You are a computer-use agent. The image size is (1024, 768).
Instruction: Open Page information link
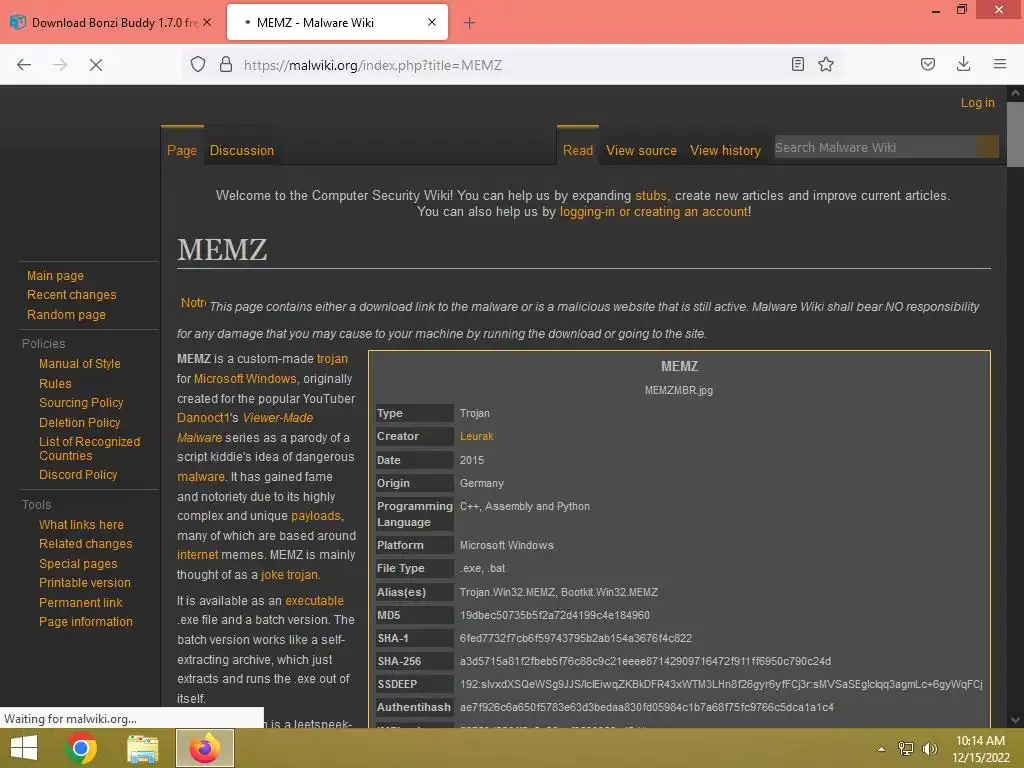click(x=86, y=621)
